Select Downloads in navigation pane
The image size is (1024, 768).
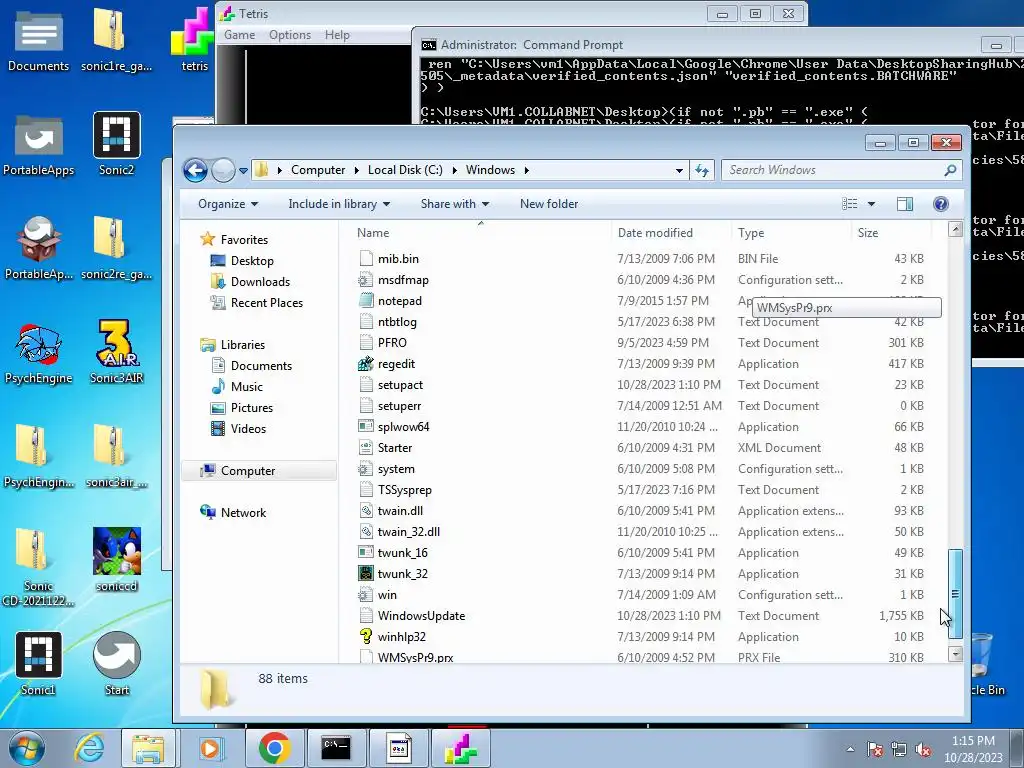tap(249, 281)
